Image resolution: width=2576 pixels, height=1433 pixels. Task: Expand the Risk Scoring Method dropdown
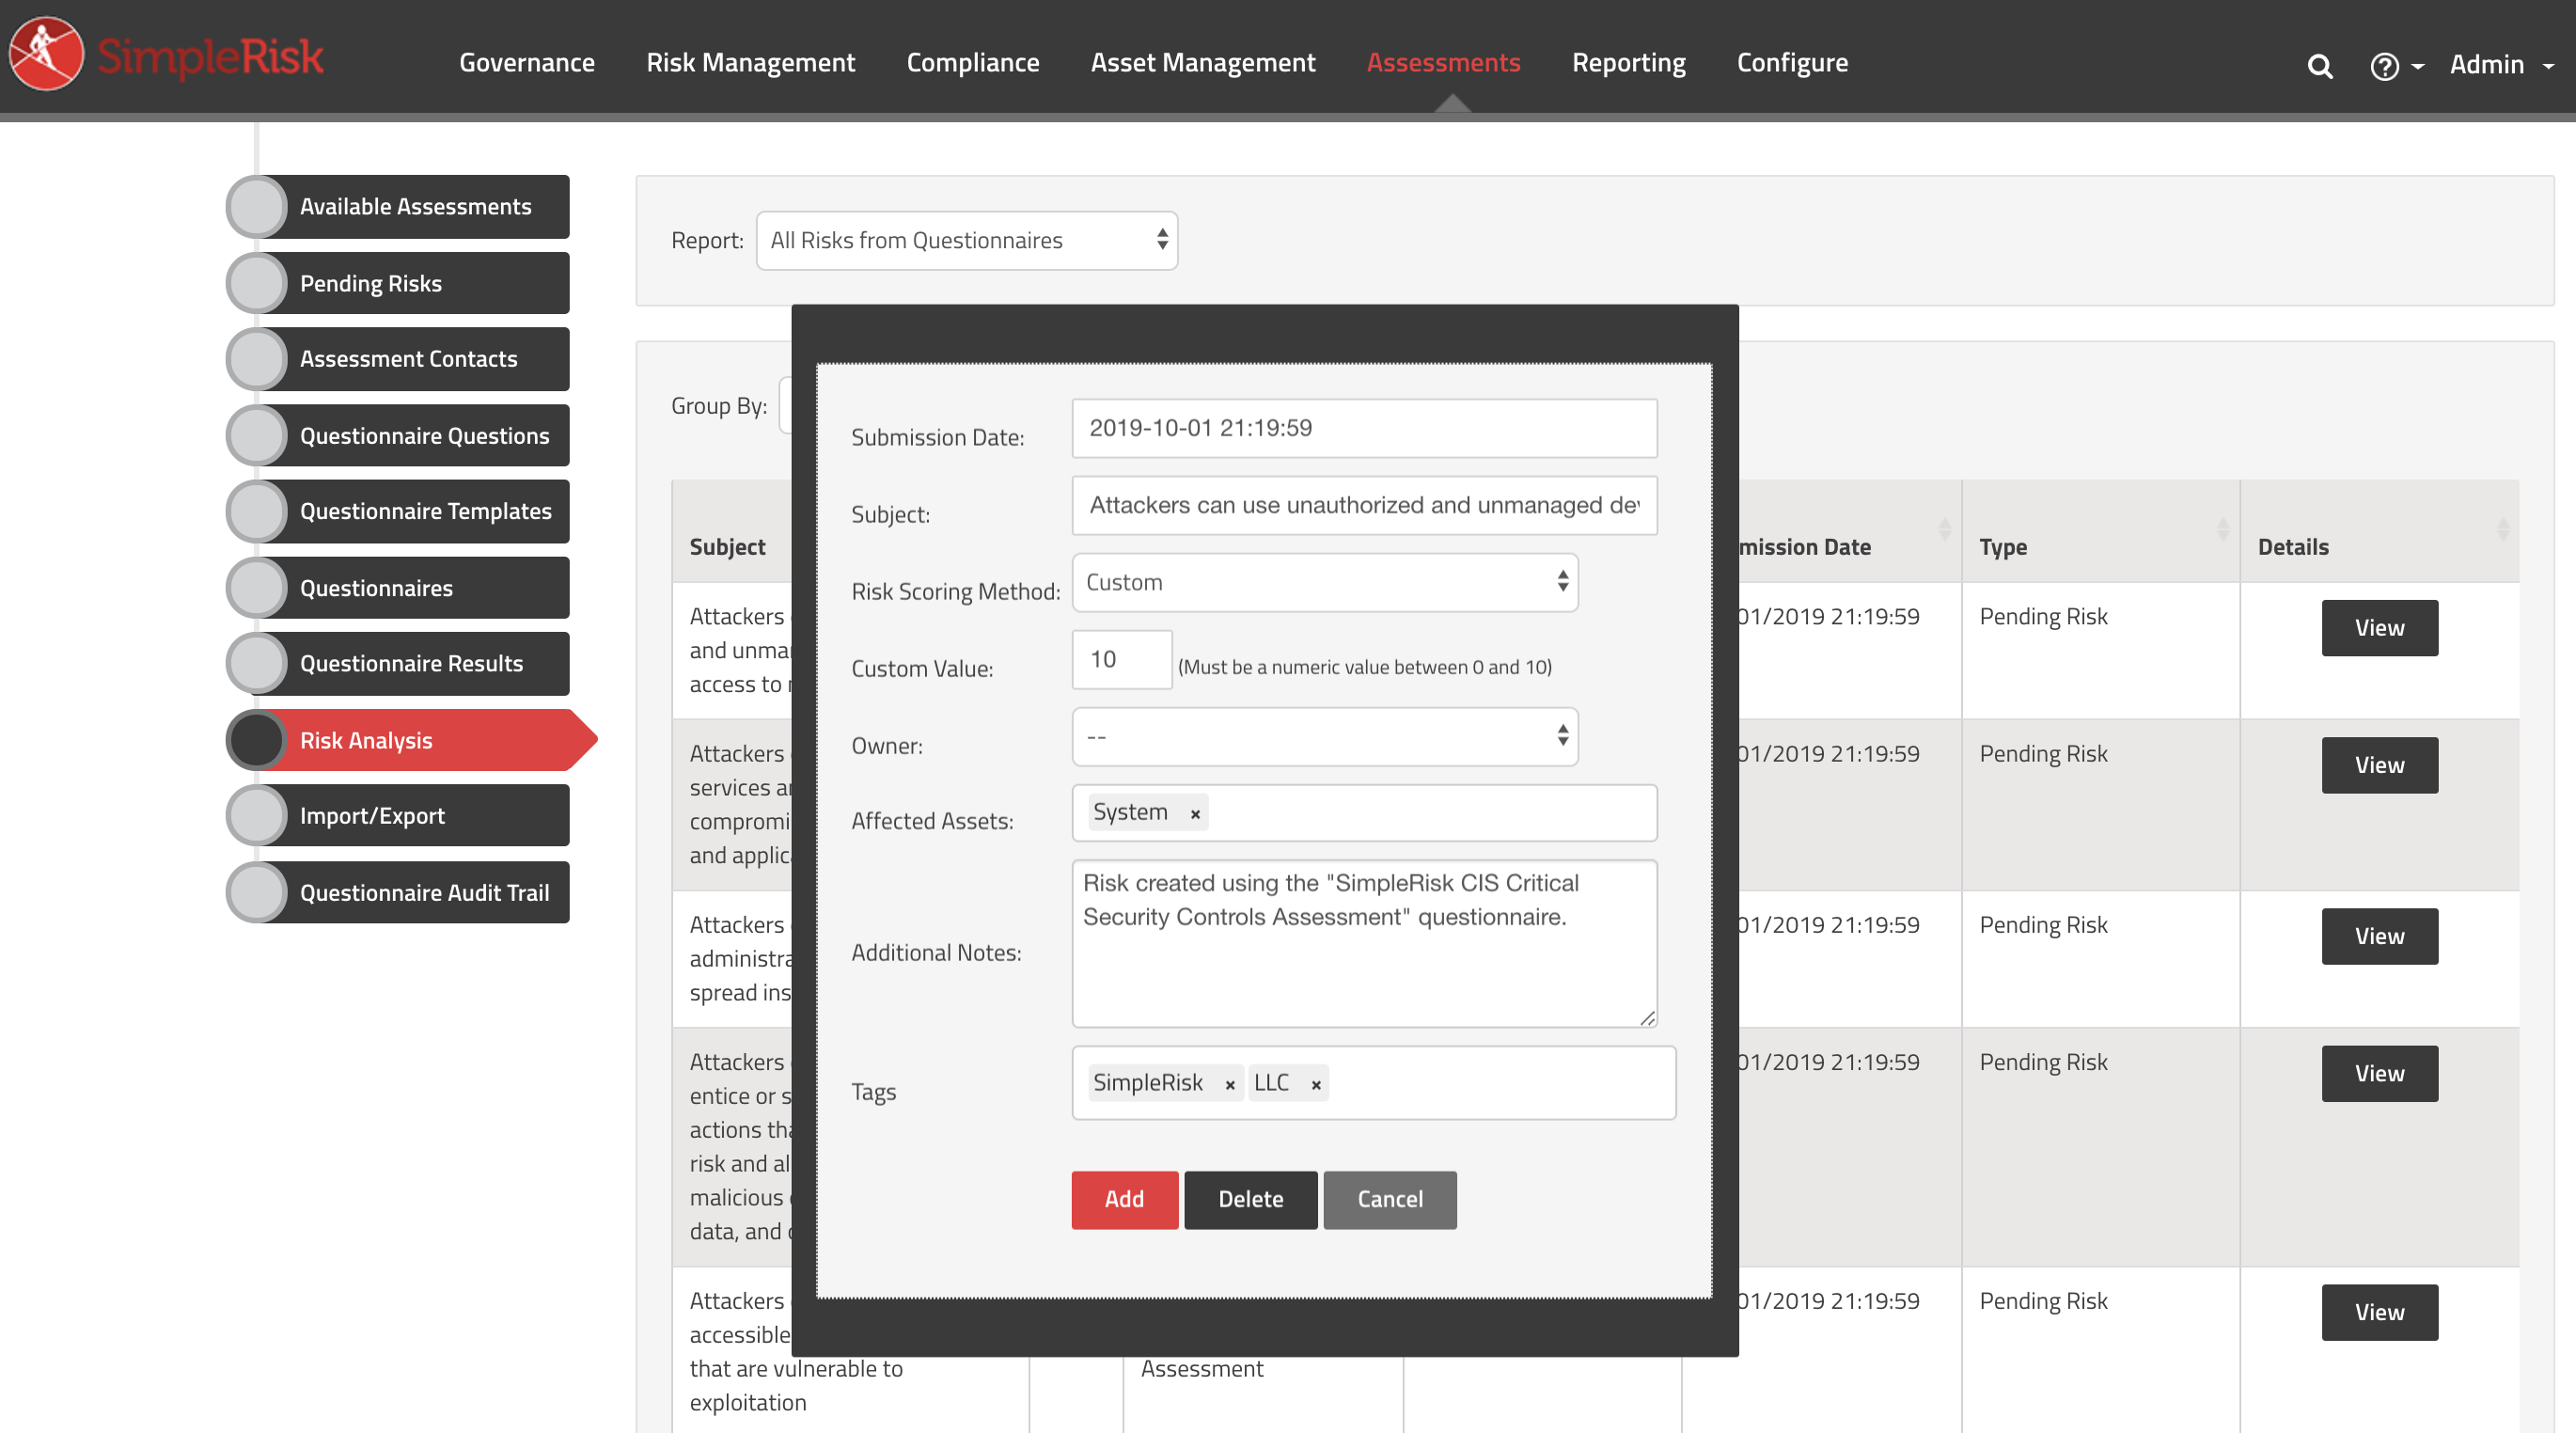[1324, 582]
